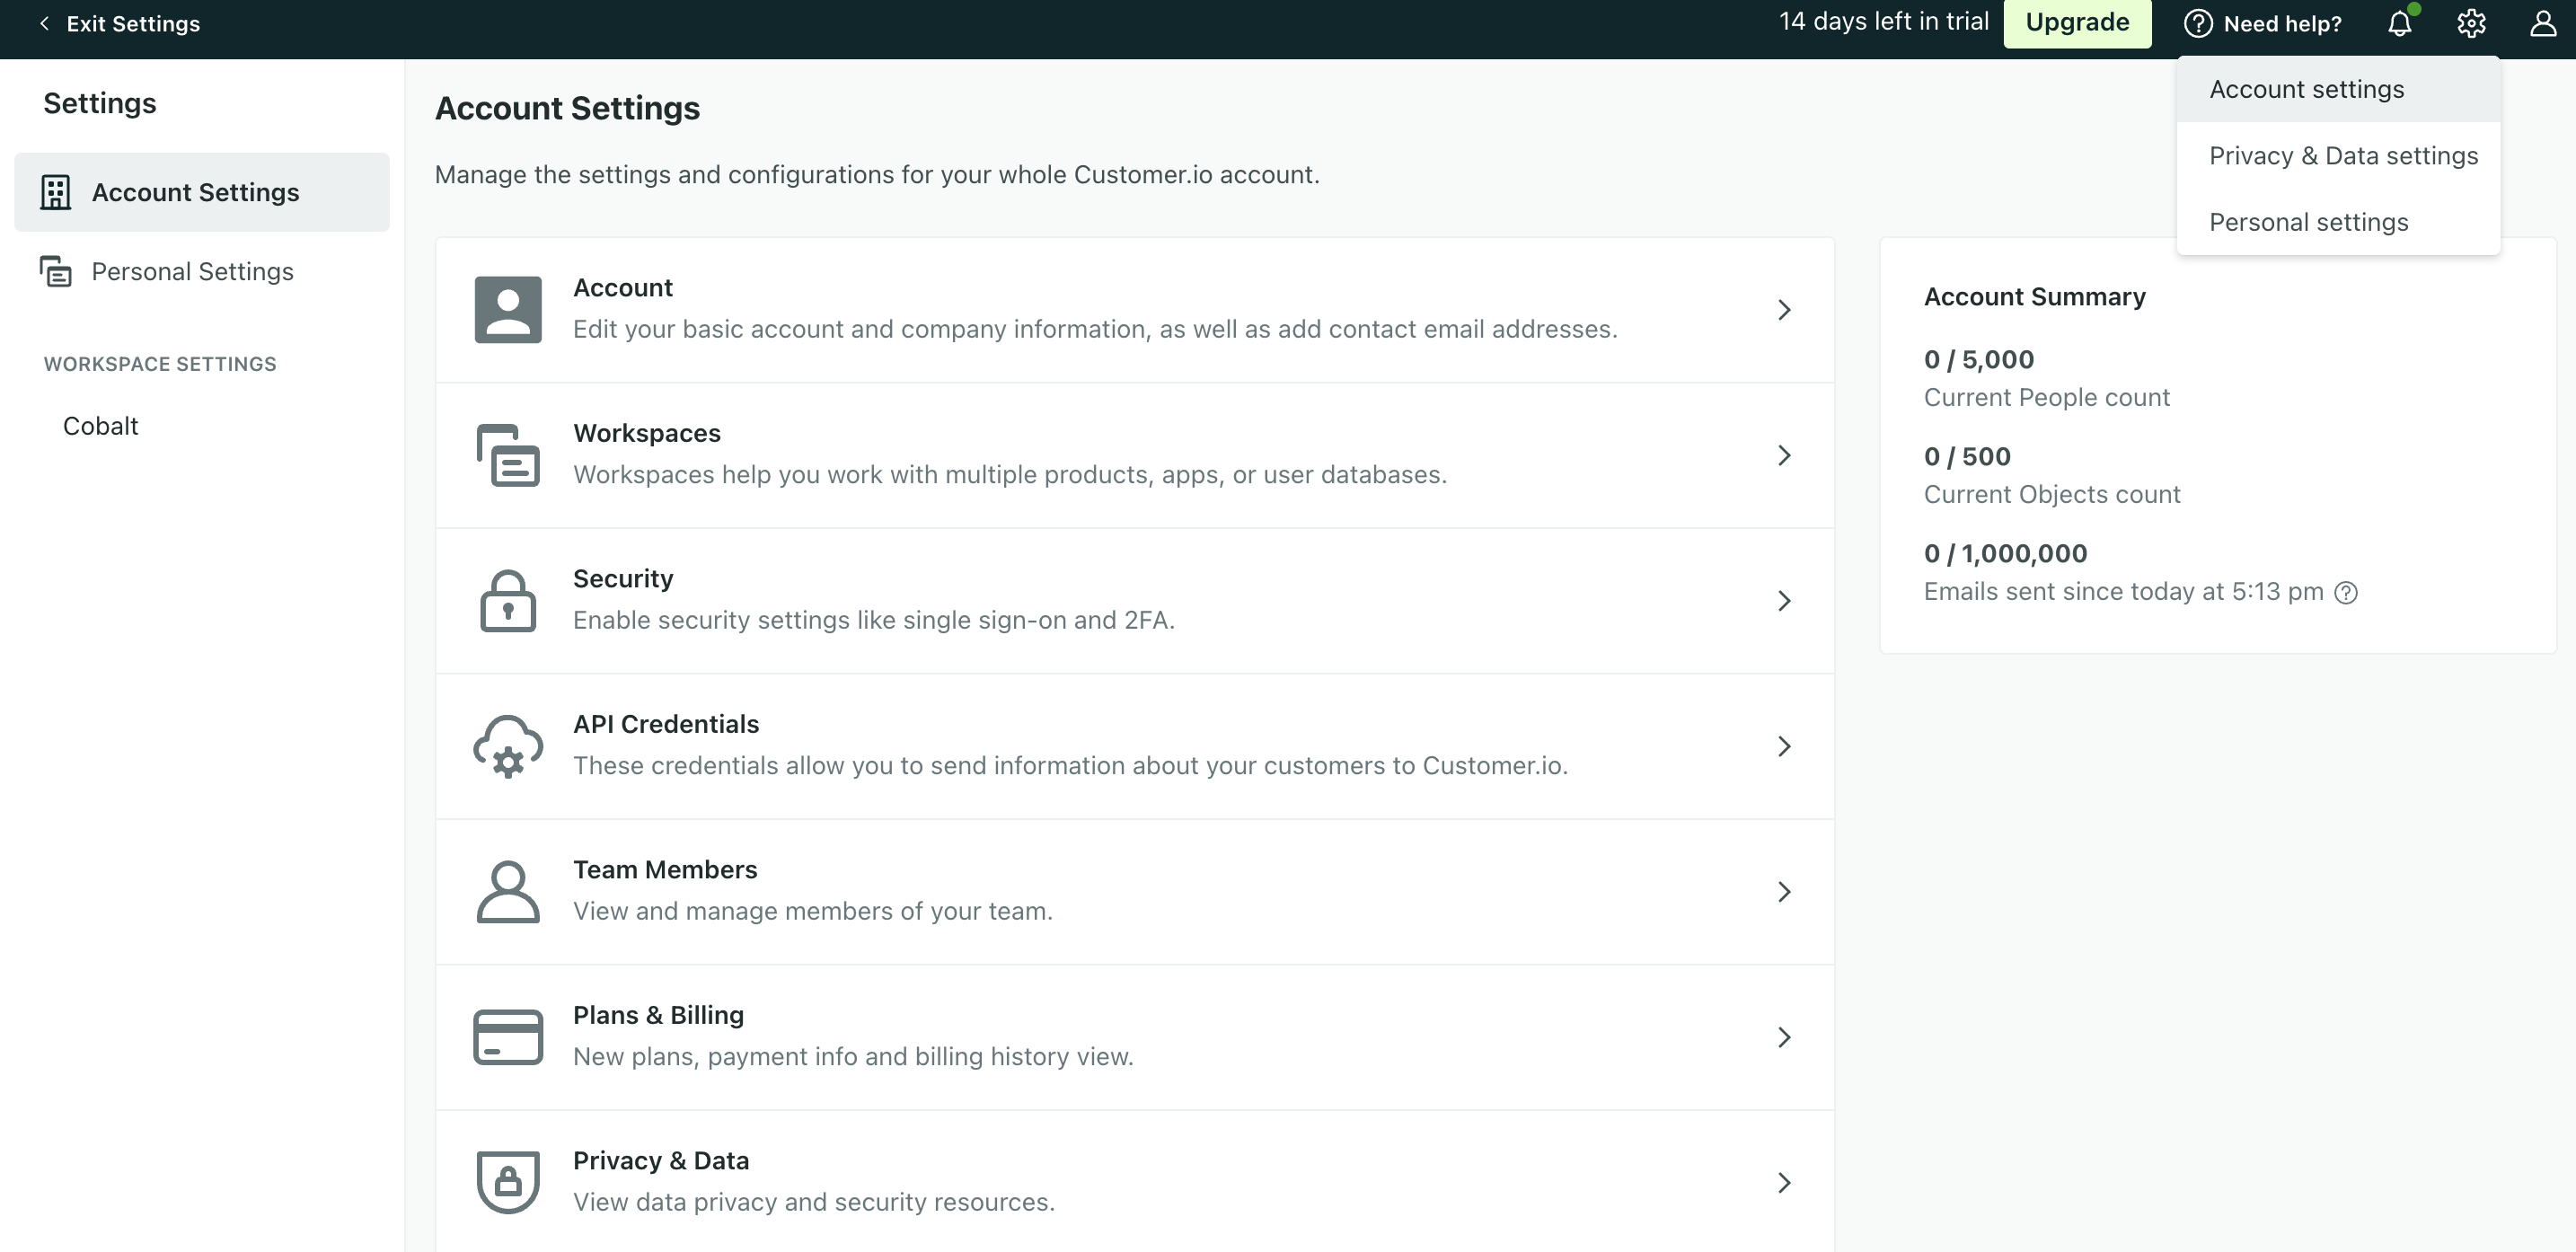Open the notification bell
Viewport: 2576px width, 1252px height.
click(2400, 23)
